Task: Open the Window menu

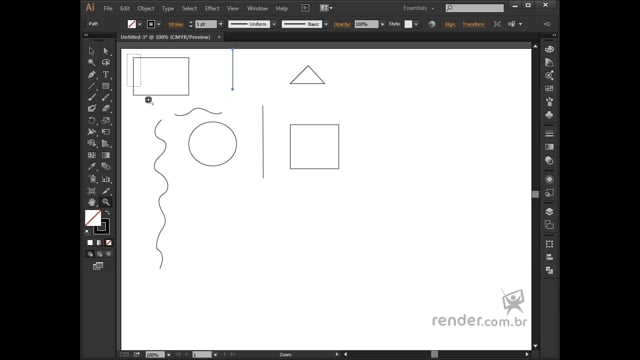Action: tap(257, 8)
